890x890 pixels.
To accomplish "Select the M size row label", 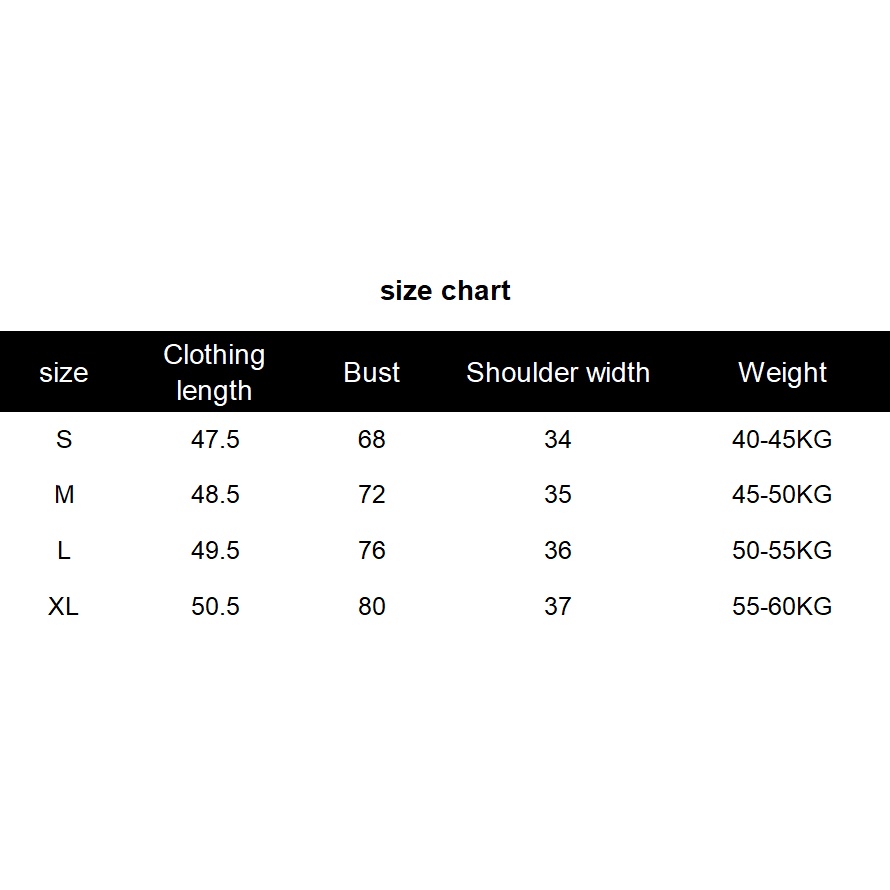I will (64, 495).
